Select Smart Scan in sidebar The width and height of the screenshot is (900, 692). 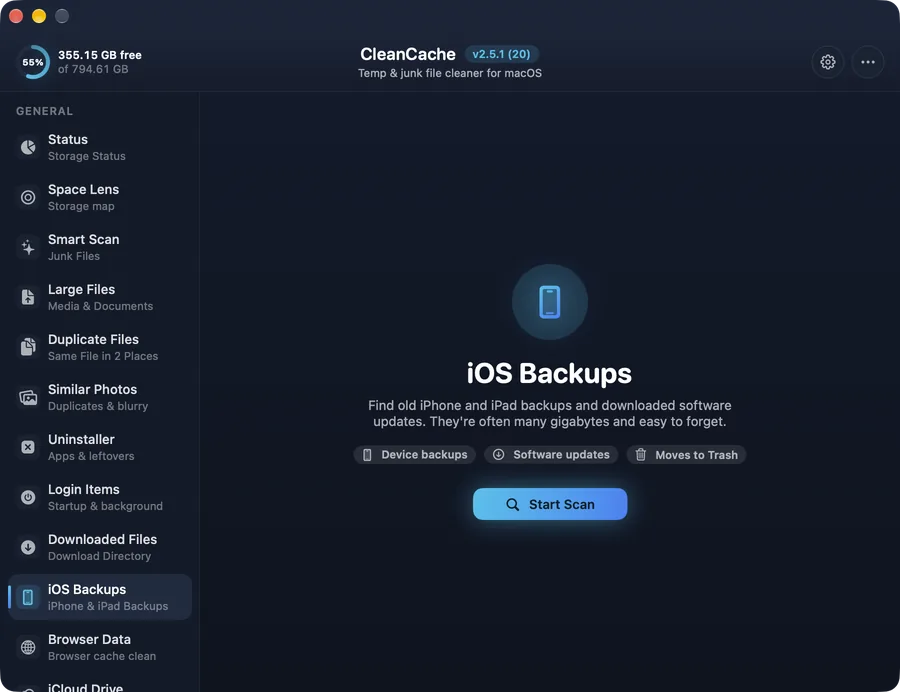(x=100, y=247)
